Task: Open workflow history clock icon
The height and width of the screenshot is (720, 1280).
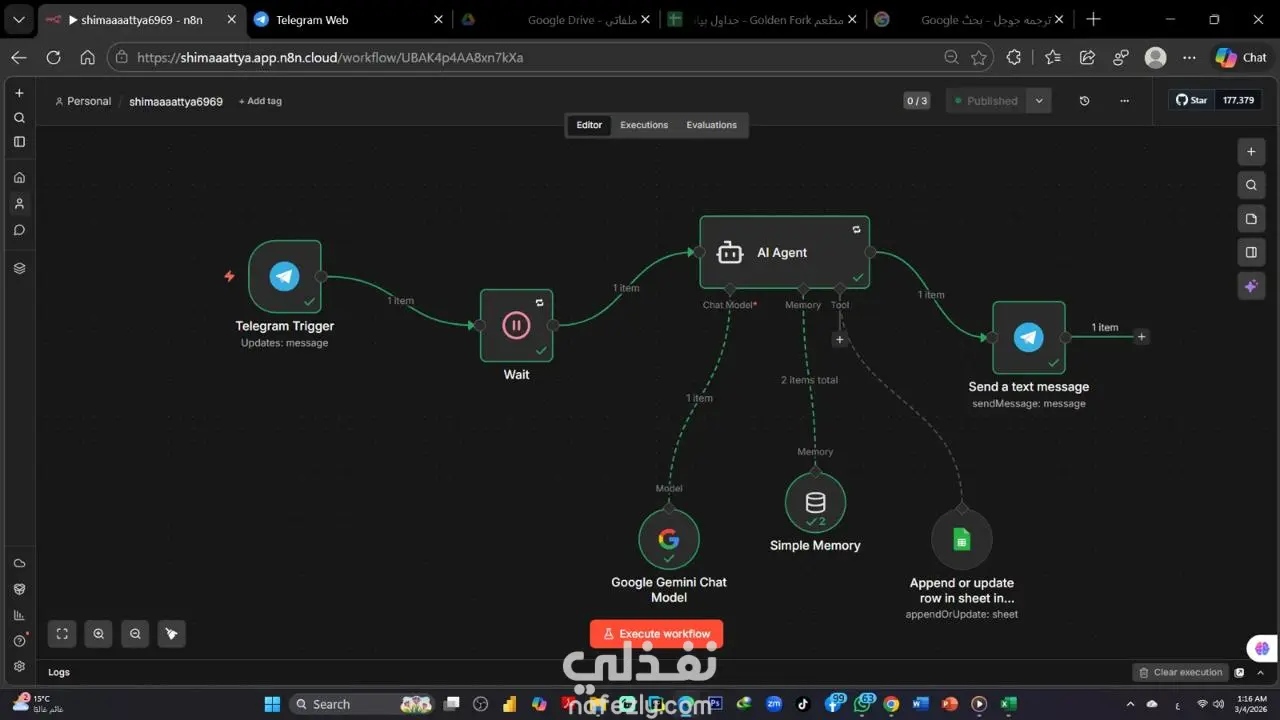Action: point(1085,101)
